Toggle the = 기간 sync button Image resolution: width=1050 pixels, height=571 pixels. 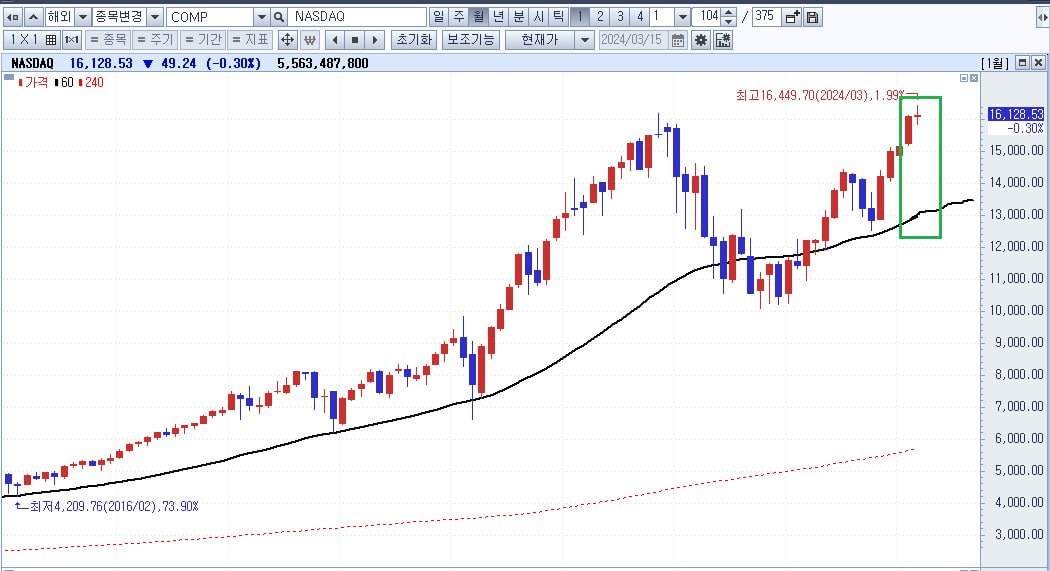(203, 40)
